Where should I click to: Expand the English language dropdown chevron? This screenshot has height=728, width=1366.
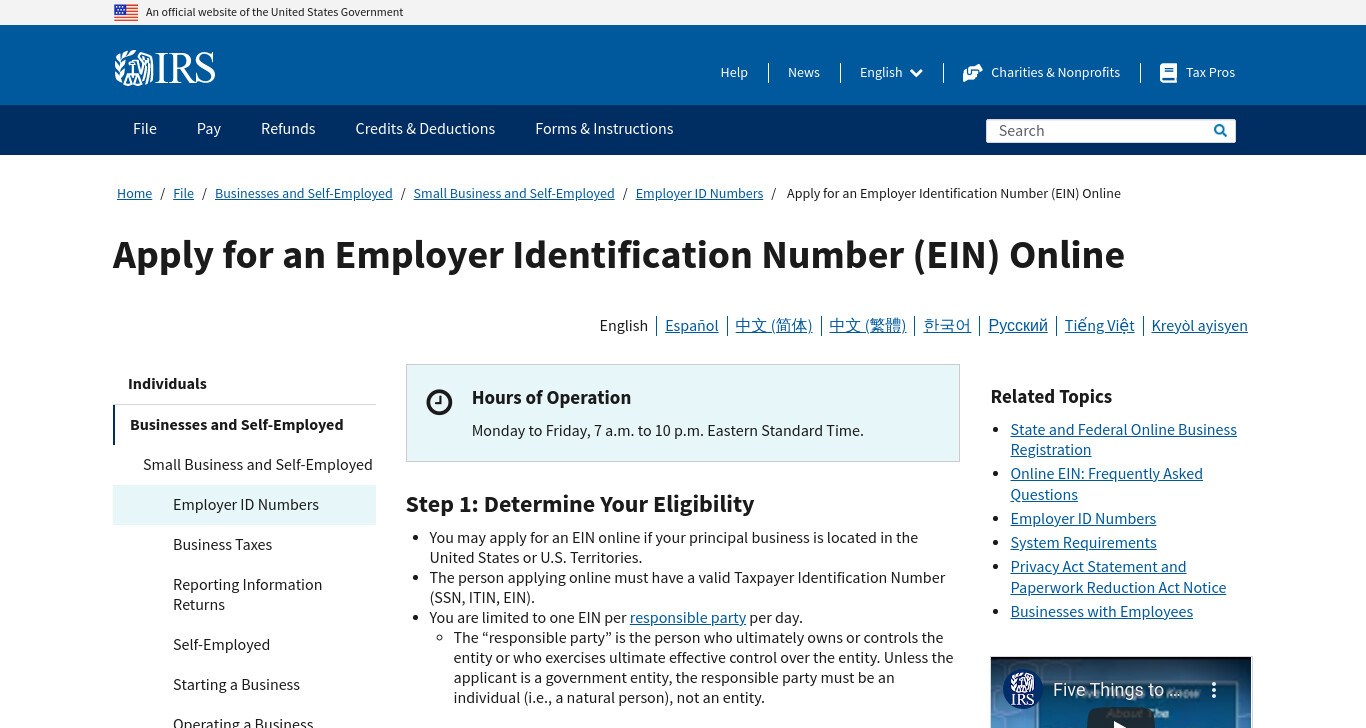pos(916,73)
